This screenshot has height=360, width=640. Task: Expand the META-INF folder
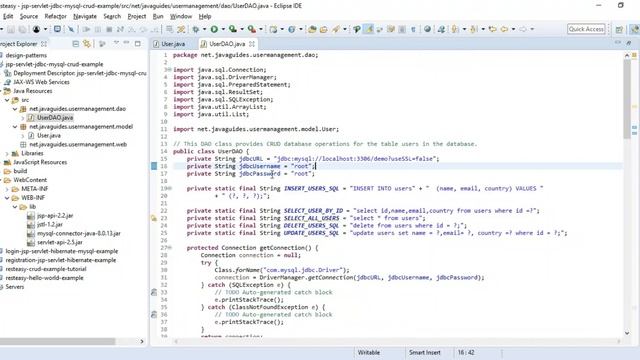pyautogui.click(x=7, y=189)
